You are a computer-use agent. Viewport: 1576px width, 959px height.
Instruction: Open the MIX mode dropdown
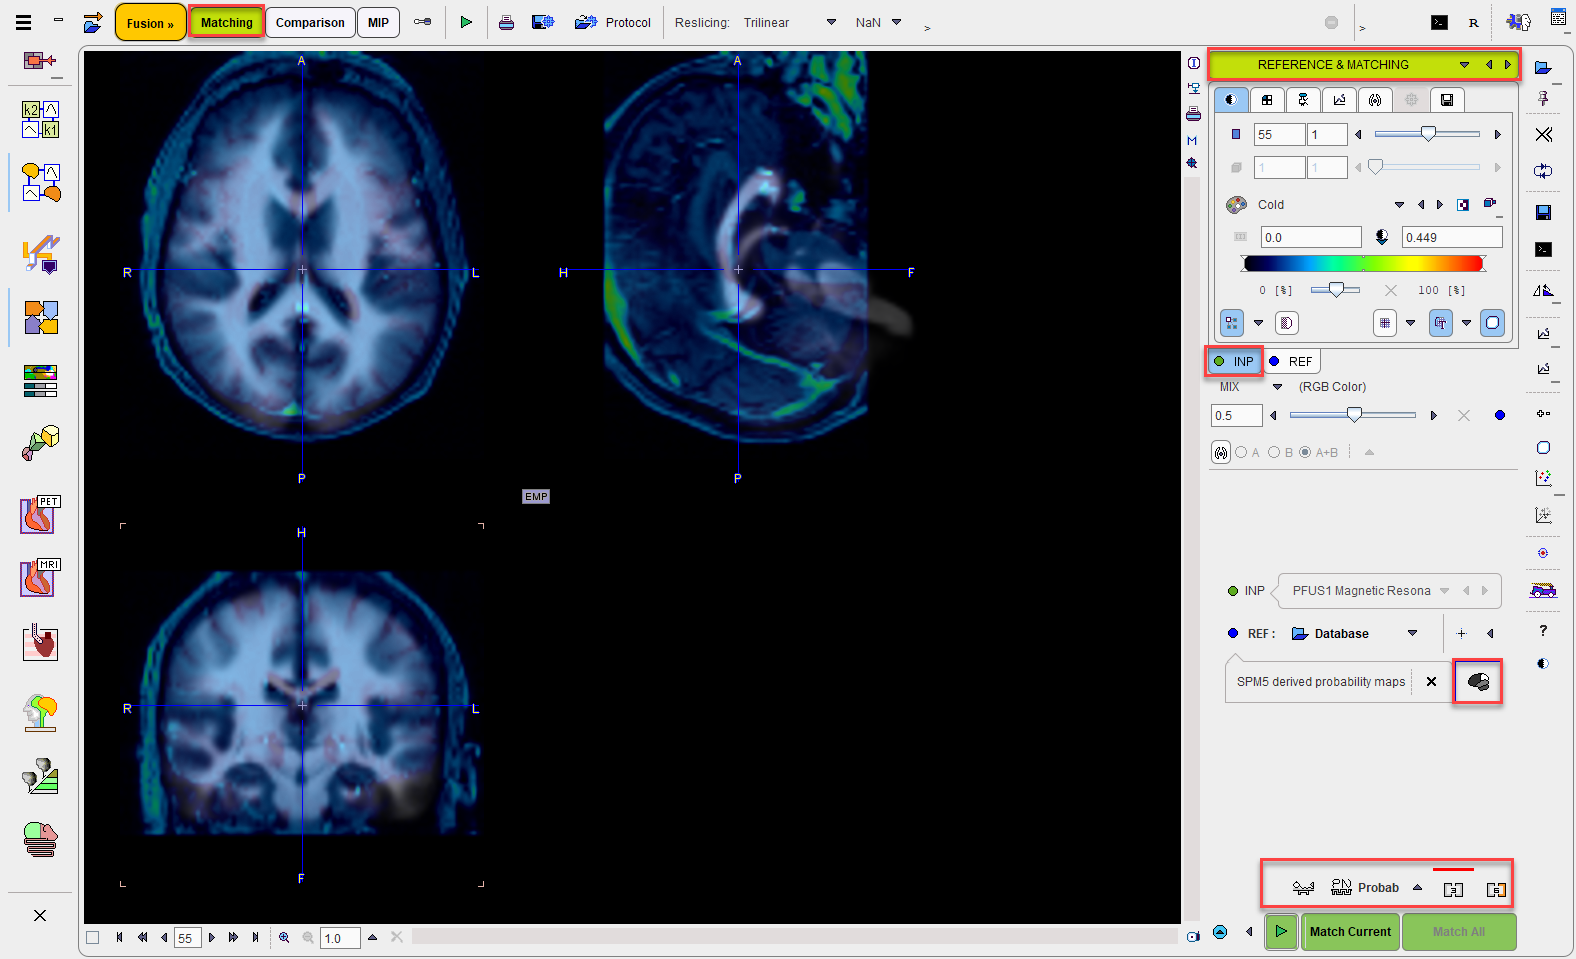coord(1277,386)
